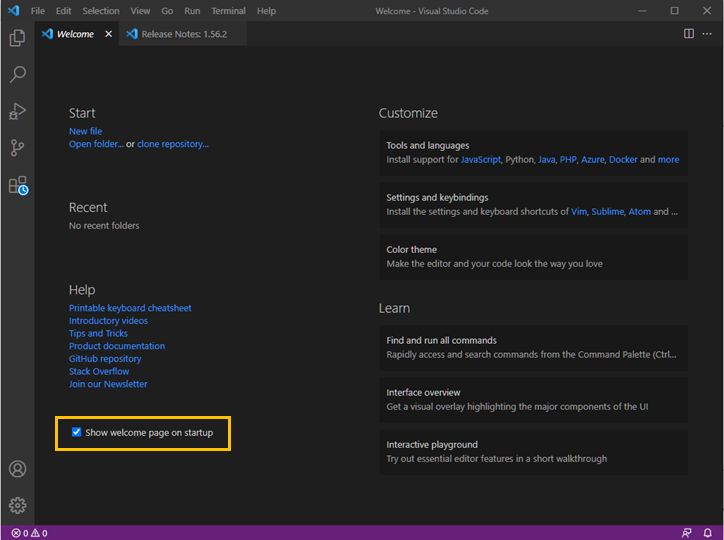The width and height of the screenshot is (724, 540).
Task: Install Sublime keybindings link
Action: [x=608, y=212]
